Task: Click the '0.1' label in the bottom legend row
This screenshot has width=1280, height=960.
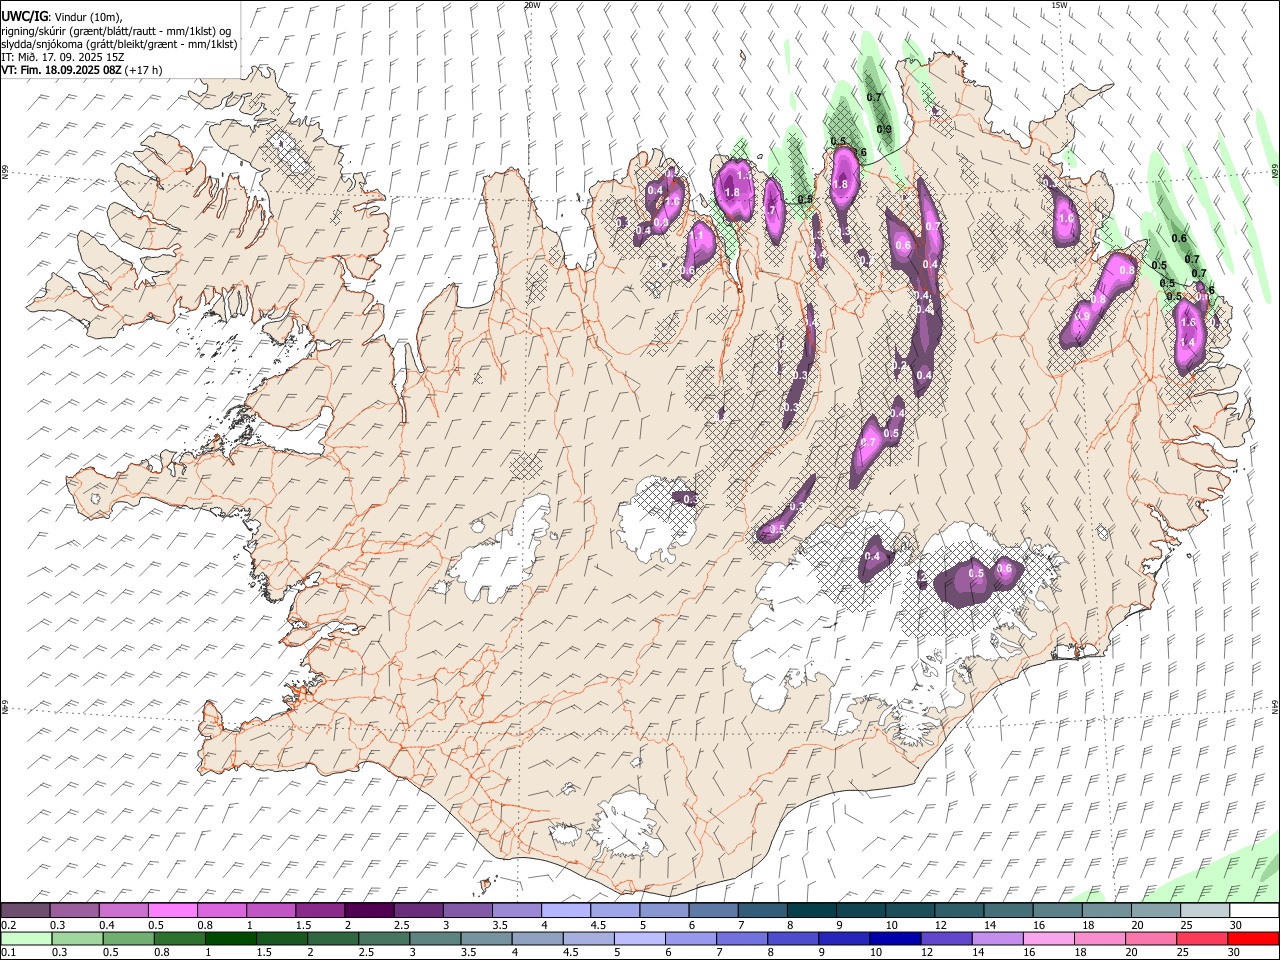Action: (x=8, y=953)
